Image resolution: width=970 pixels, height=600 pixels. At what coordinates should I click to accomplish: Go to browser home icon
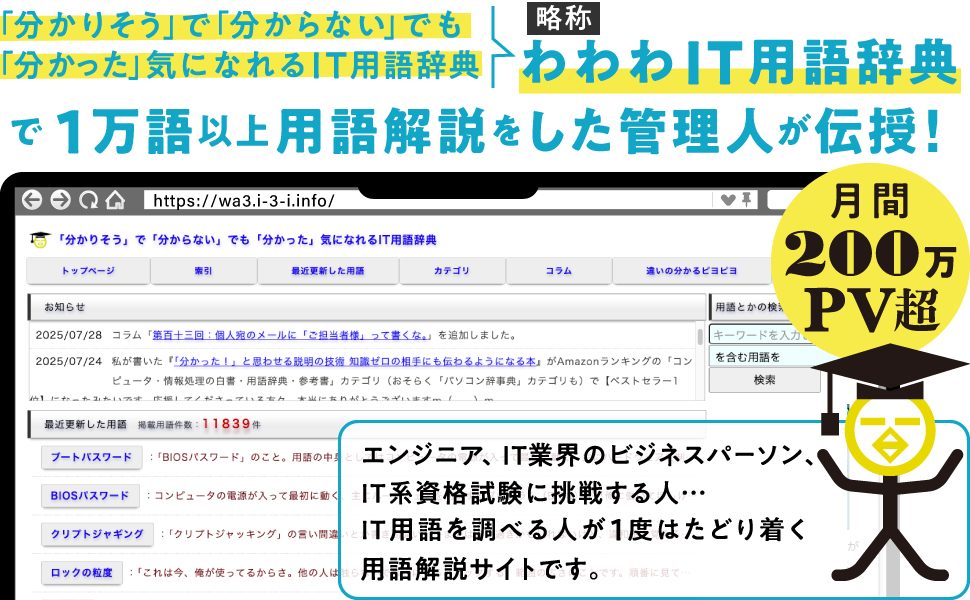point(115,200)
